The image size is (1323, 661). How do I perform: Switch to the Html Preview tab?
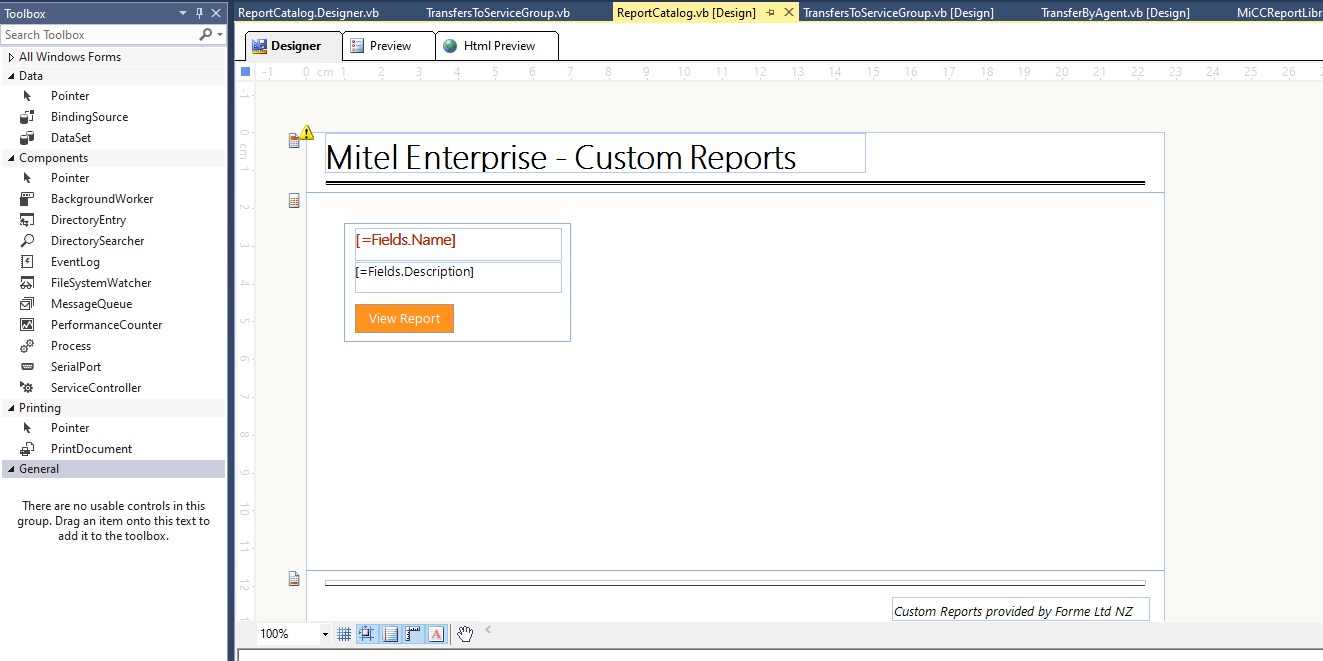pos(496,46)
